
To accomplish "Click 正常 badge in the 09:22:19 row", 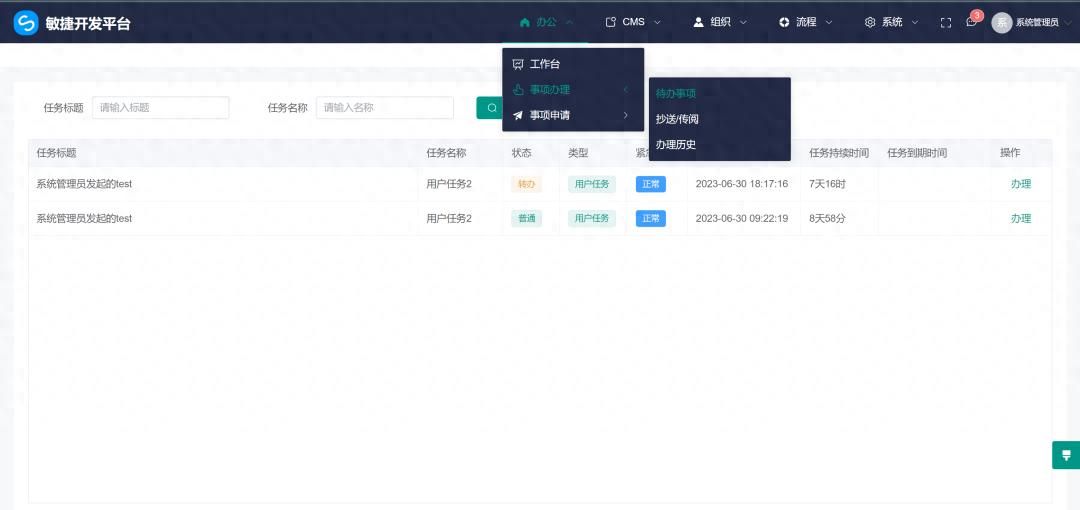I will (x=650, y=218).
